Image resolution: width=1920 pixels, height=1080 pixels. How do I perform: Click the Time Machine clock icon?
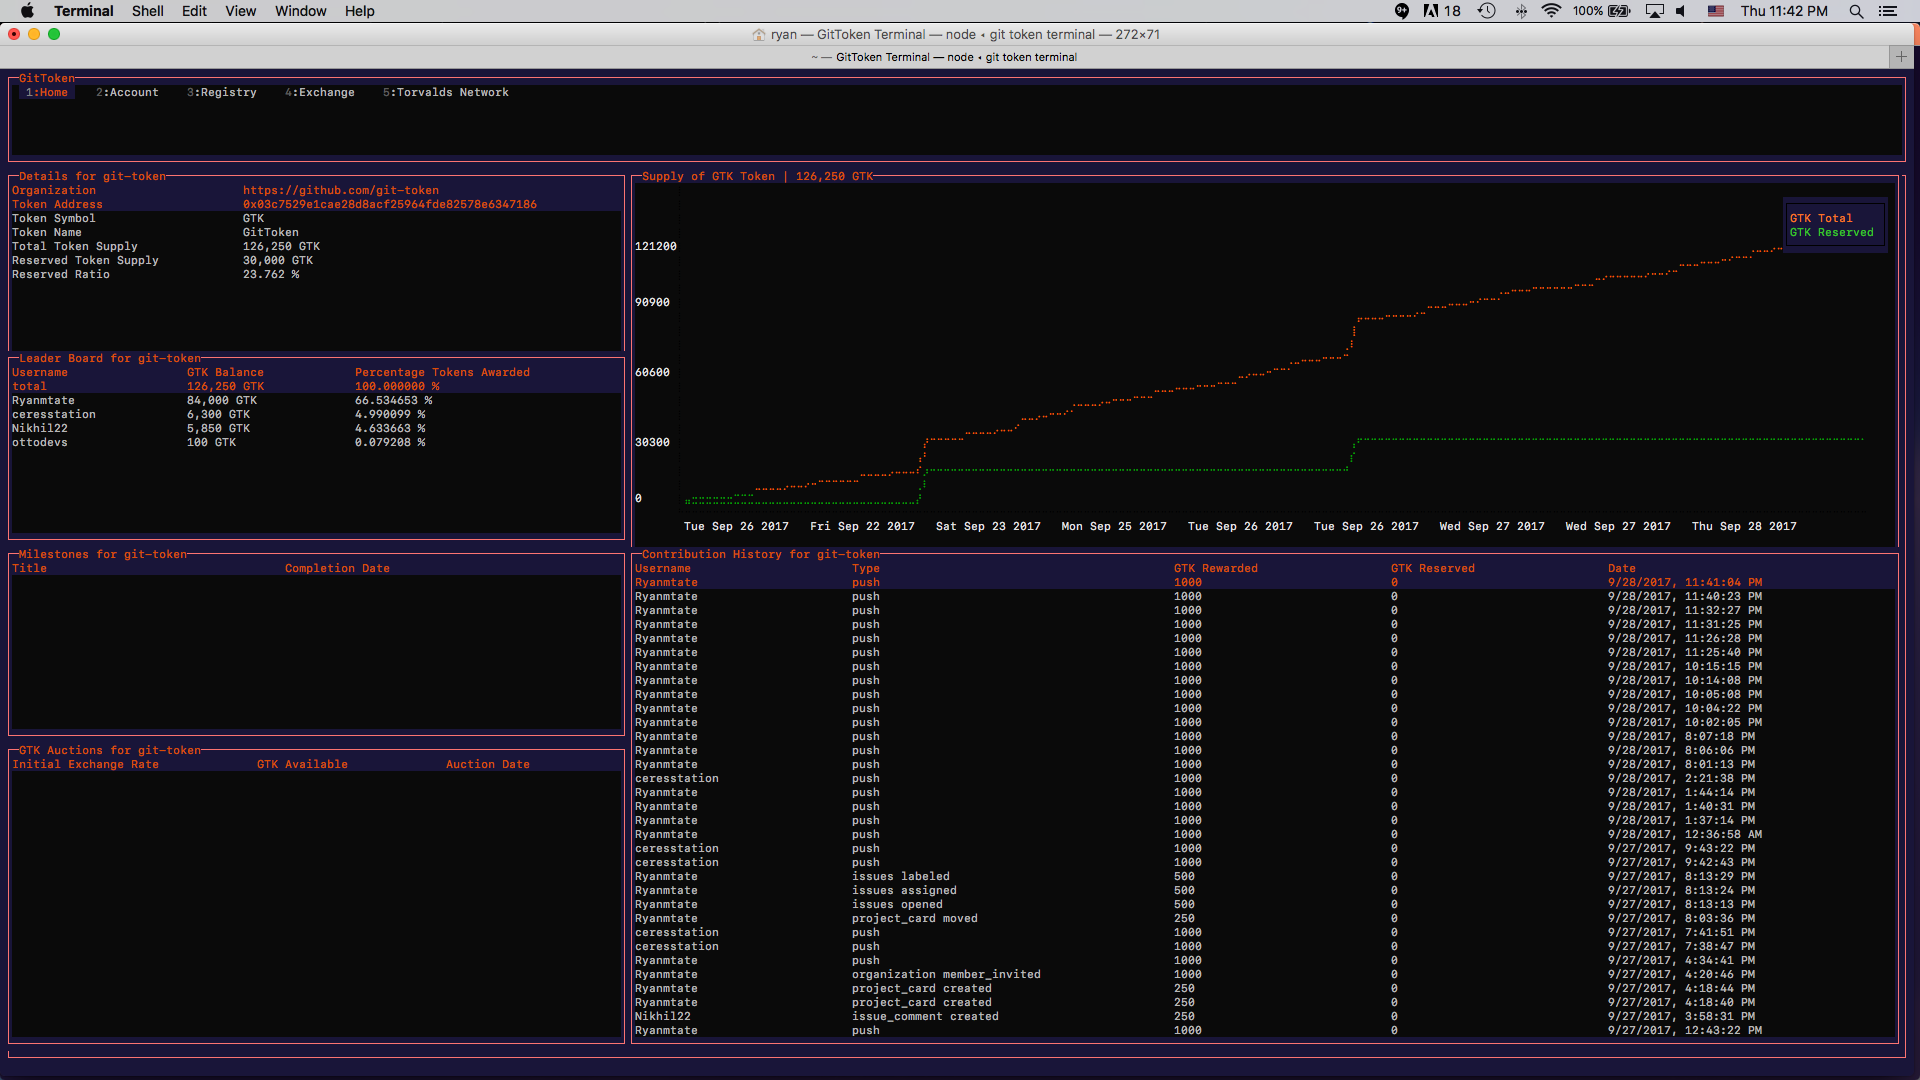point(1487,11)
